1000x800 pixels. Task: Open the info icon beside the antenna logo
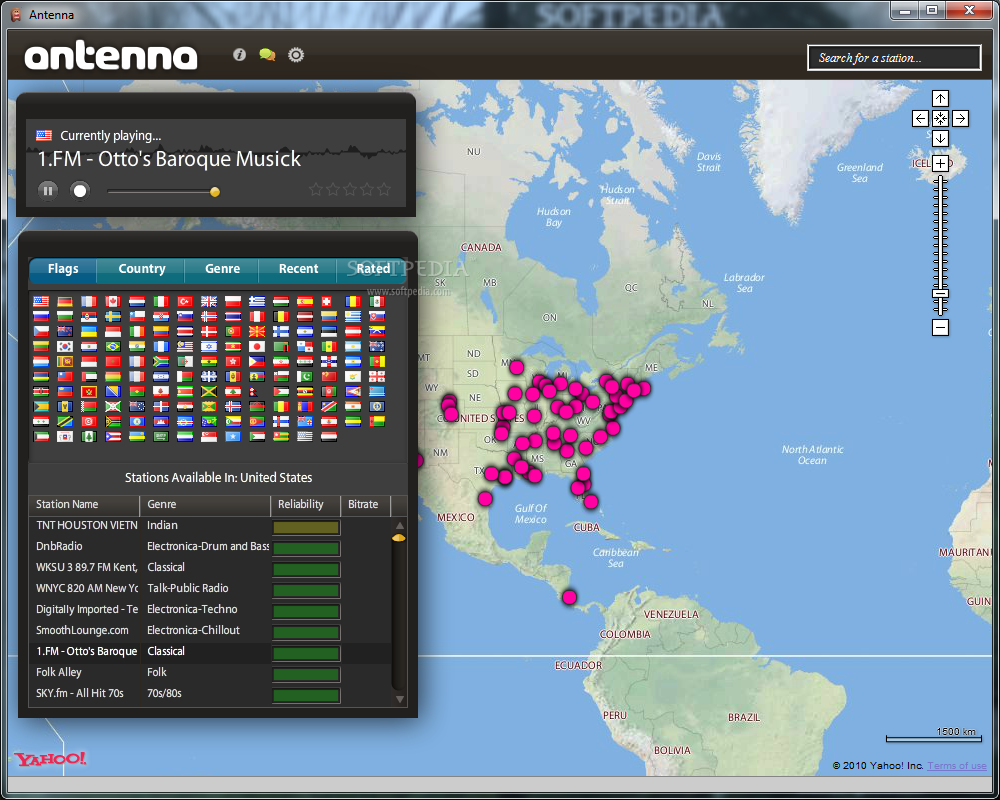[239, 55]
